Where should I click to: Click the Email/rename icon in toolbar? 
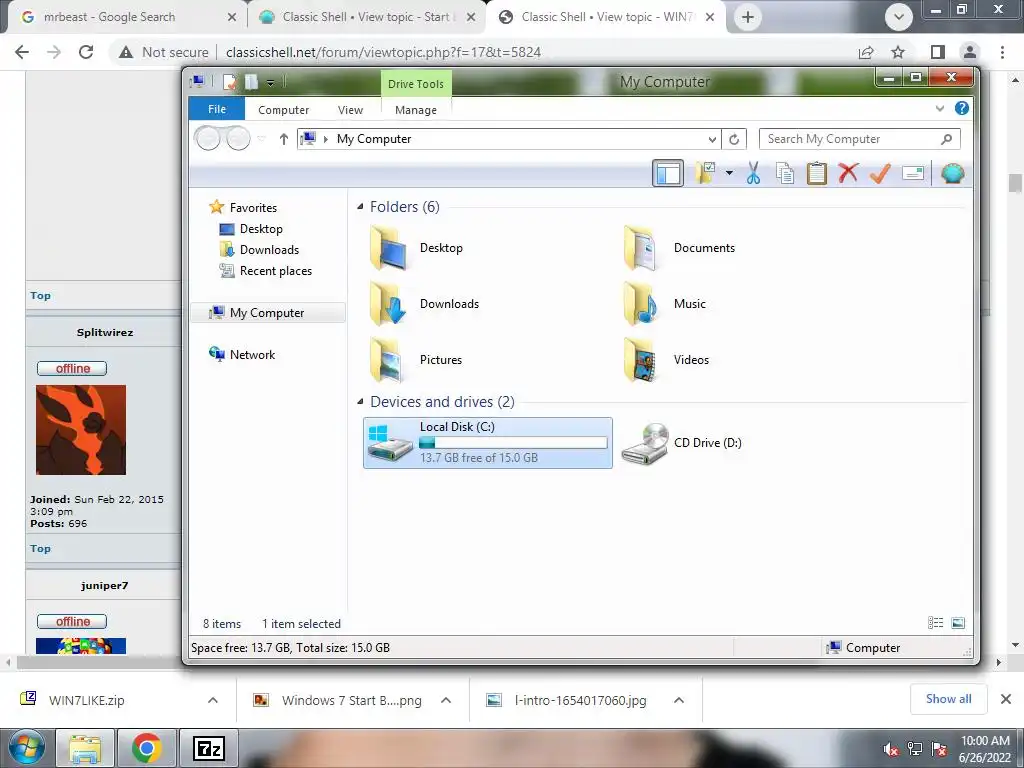[912, 173]
